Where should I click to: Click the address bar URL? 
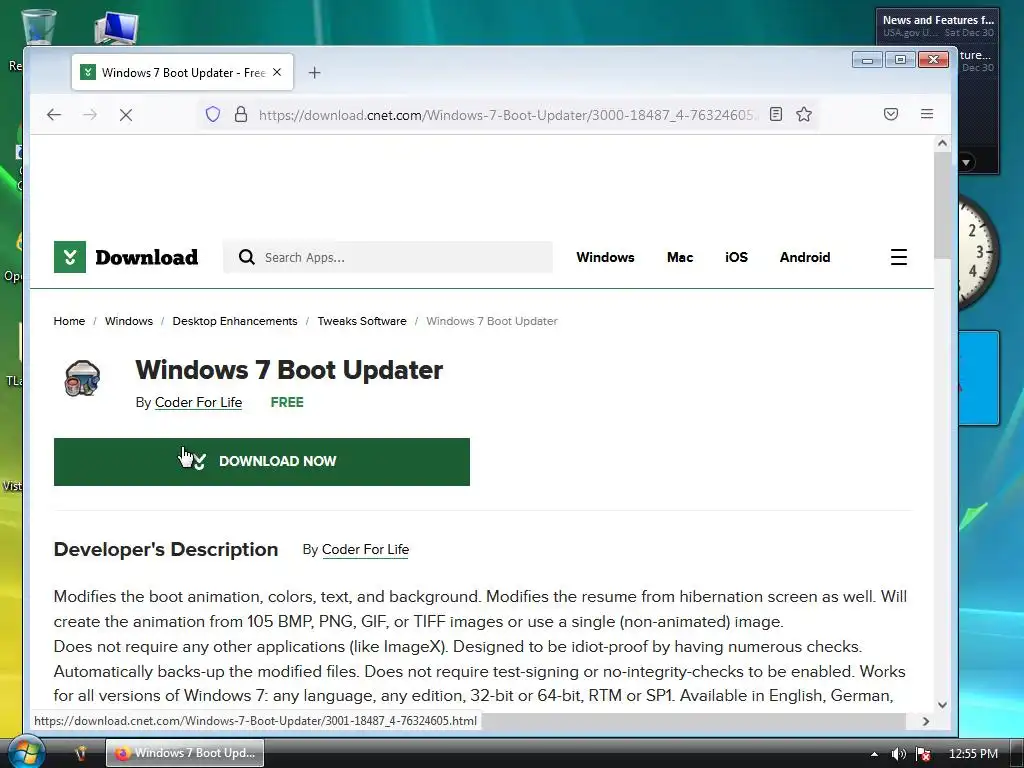(508, 115)
